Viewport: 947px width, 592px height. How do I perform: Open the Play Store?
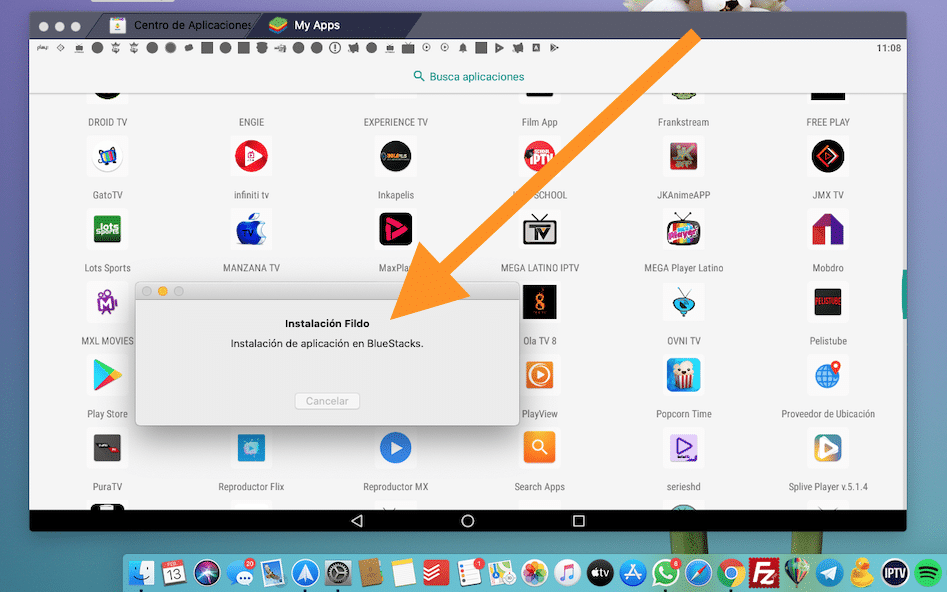pos(107,375)
